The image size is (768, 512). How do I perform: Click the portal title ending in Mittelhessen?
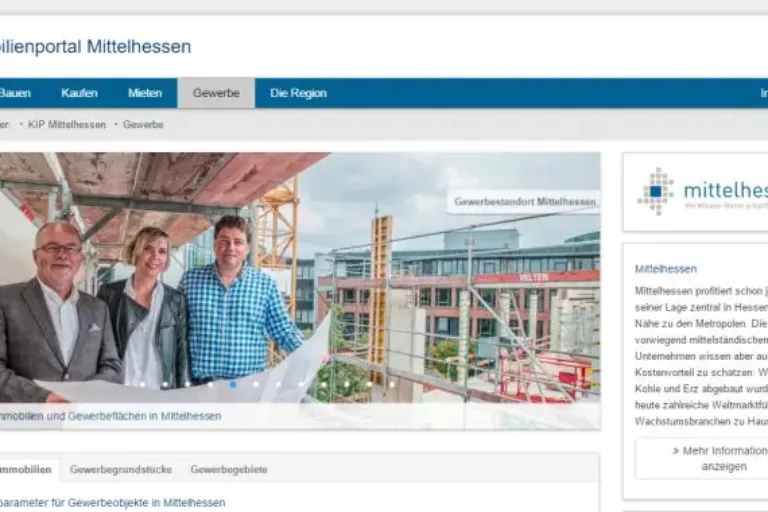96,47
